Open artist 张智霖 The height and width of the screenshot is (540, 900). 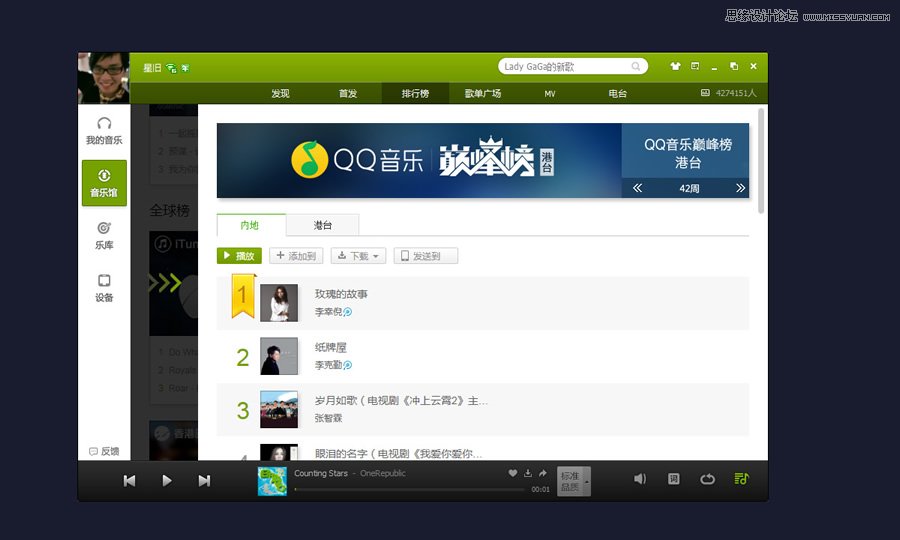coord(328,418)
